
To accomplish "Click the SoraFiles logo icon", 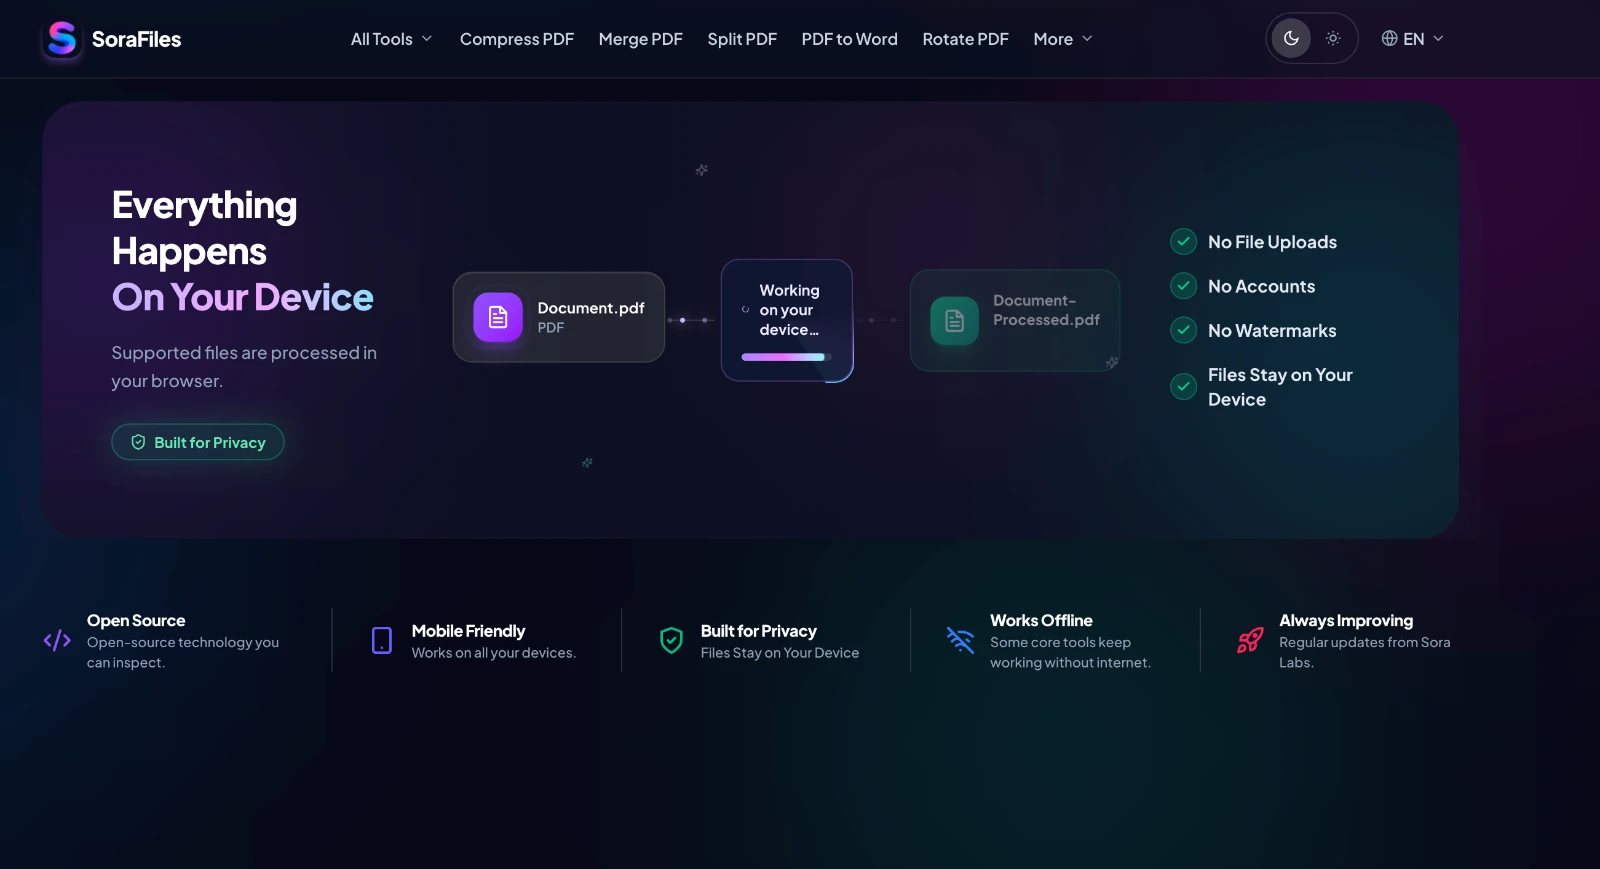I will pyautogui.click(x=62, y=39).
